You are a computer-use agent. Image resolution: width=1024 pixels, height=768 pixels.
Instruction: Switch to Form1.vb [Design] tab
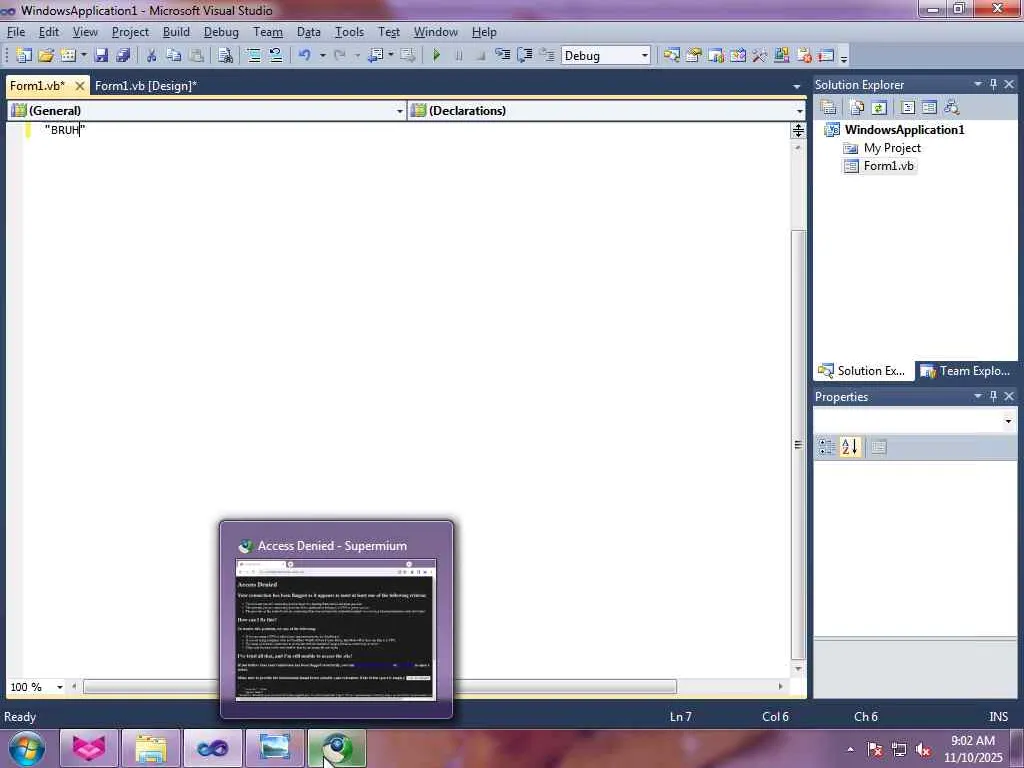(146, 86)
